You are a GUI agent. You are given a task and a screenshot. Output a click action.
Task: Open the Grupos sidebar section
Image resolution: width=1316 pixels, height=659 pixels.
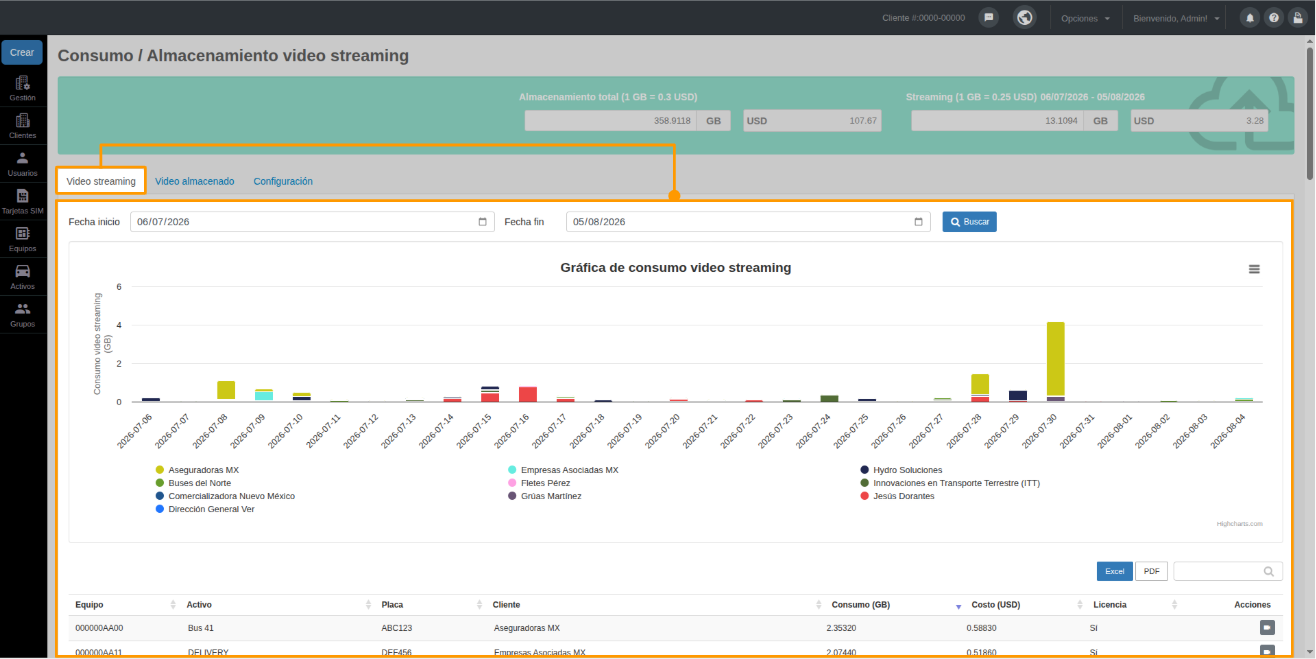[x=22, y=315]
